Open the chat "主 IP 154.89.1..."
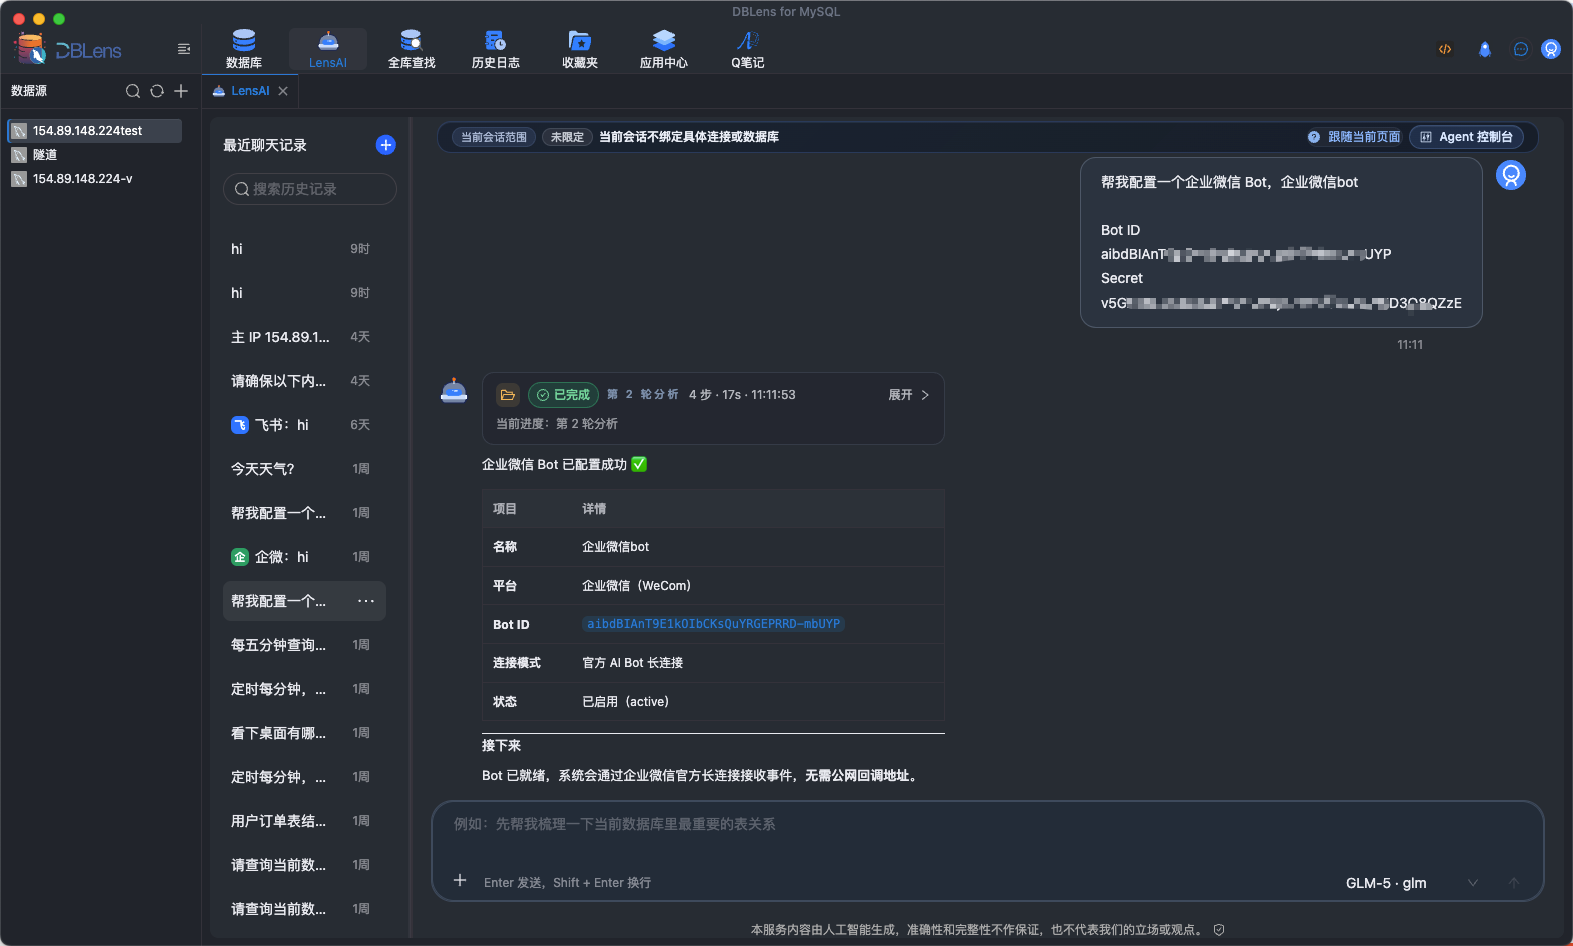Viewport: 1573px width, 946px height. (x=304, y=337)
